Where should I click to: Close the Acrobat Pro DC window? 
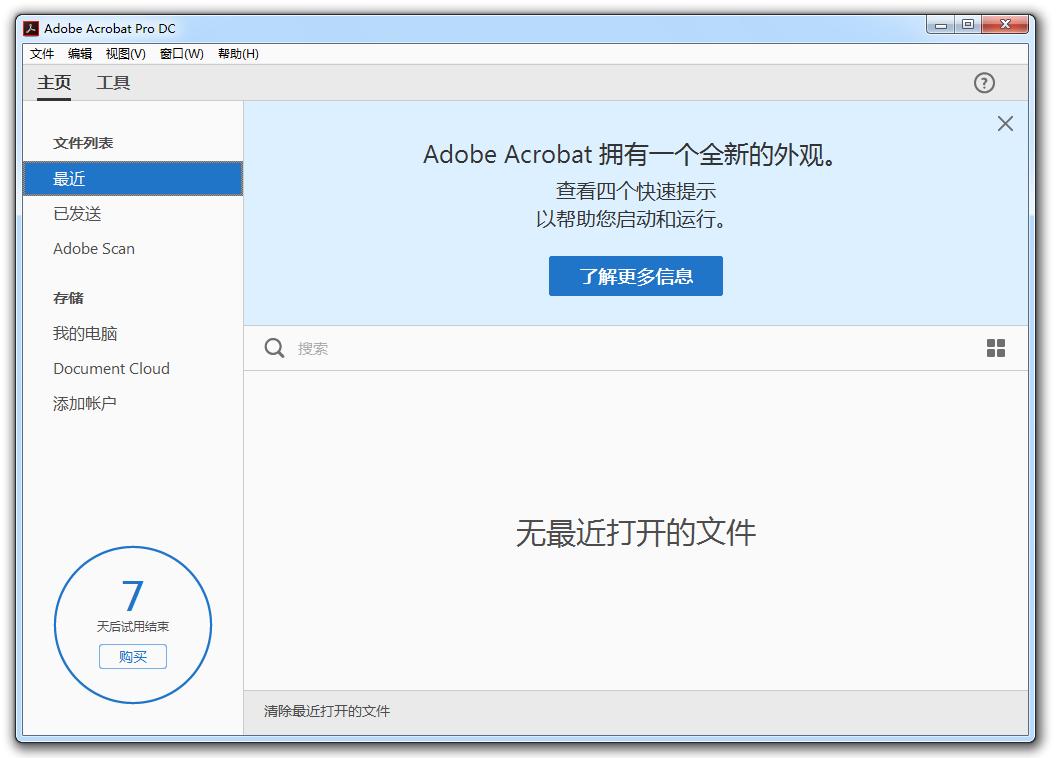[x=1004, y=25]
